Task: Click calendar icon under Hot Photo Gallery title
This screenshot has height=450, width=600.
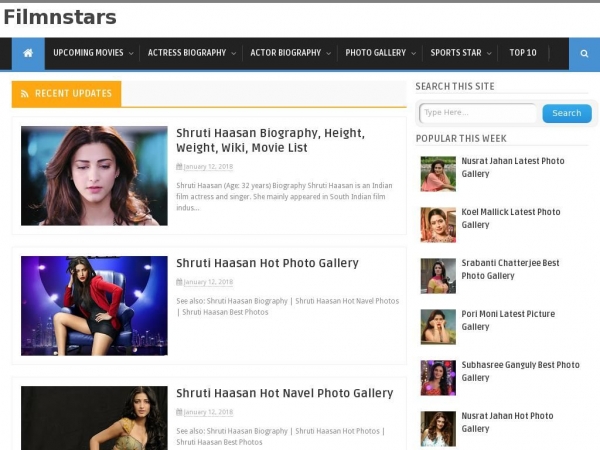Action: [179, 282]
